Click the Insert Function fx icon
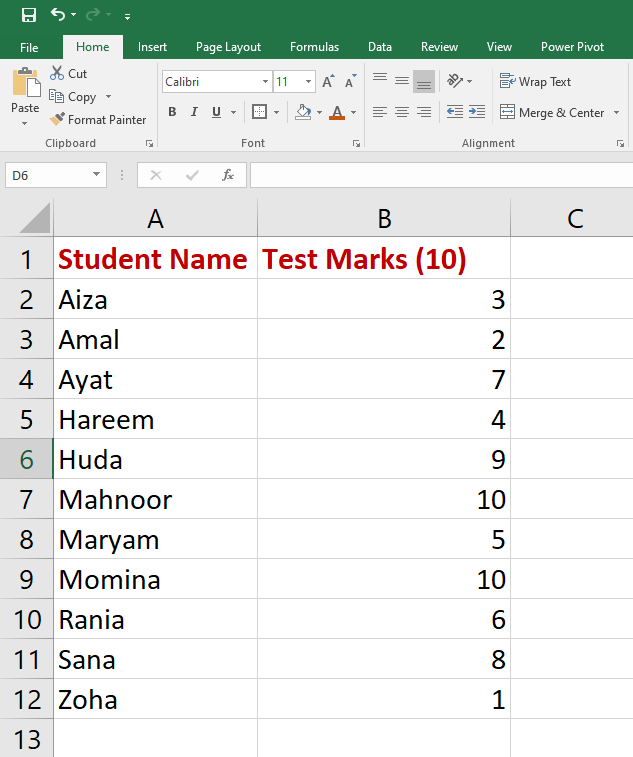 (x=227, y=176)
